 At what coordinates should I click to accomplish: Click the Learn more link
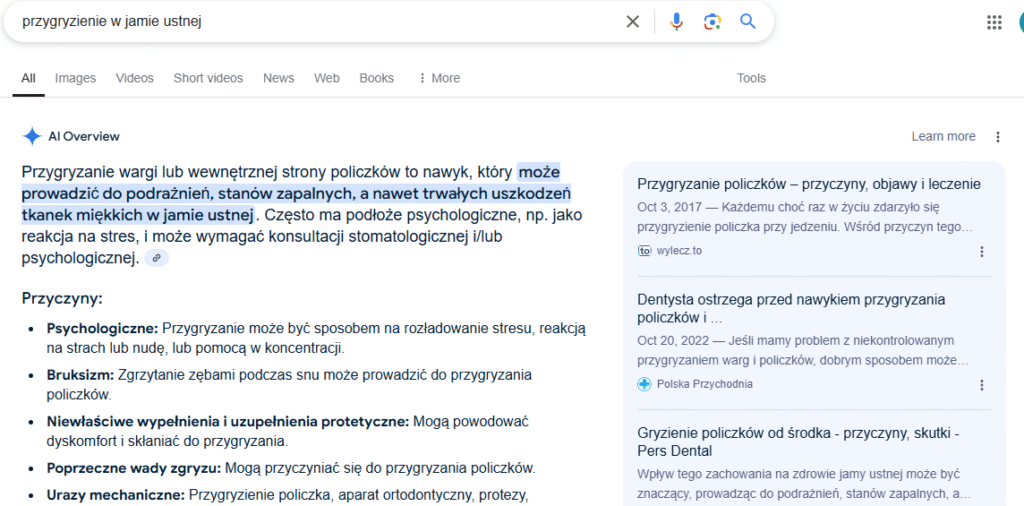[x=943, y=137]
